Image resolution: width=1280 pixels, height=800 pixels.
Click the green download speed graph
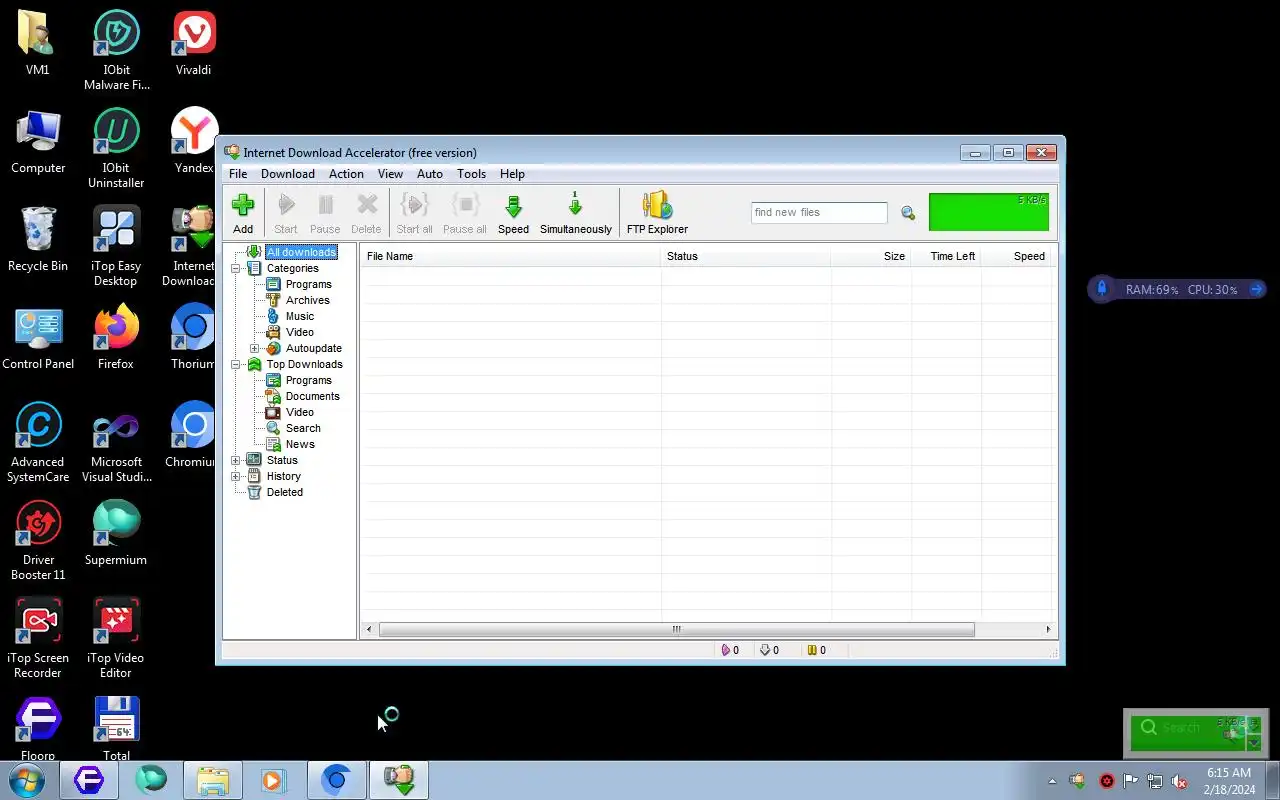pyautogui.click(x=988, y=212)
